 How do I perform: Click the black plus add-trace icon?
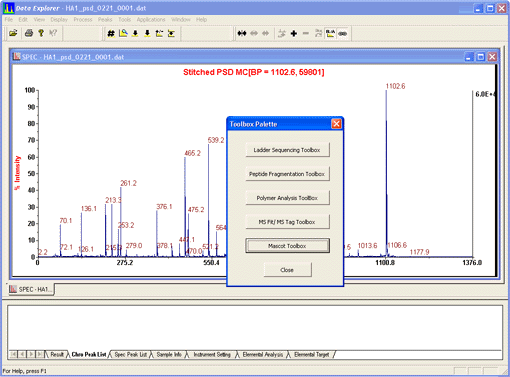click(x=294, y=33)
